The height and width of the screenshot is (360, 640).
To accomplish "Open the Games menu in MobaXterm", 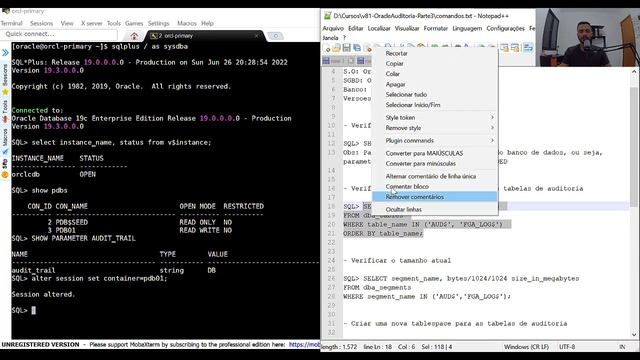I will (134, 23).
